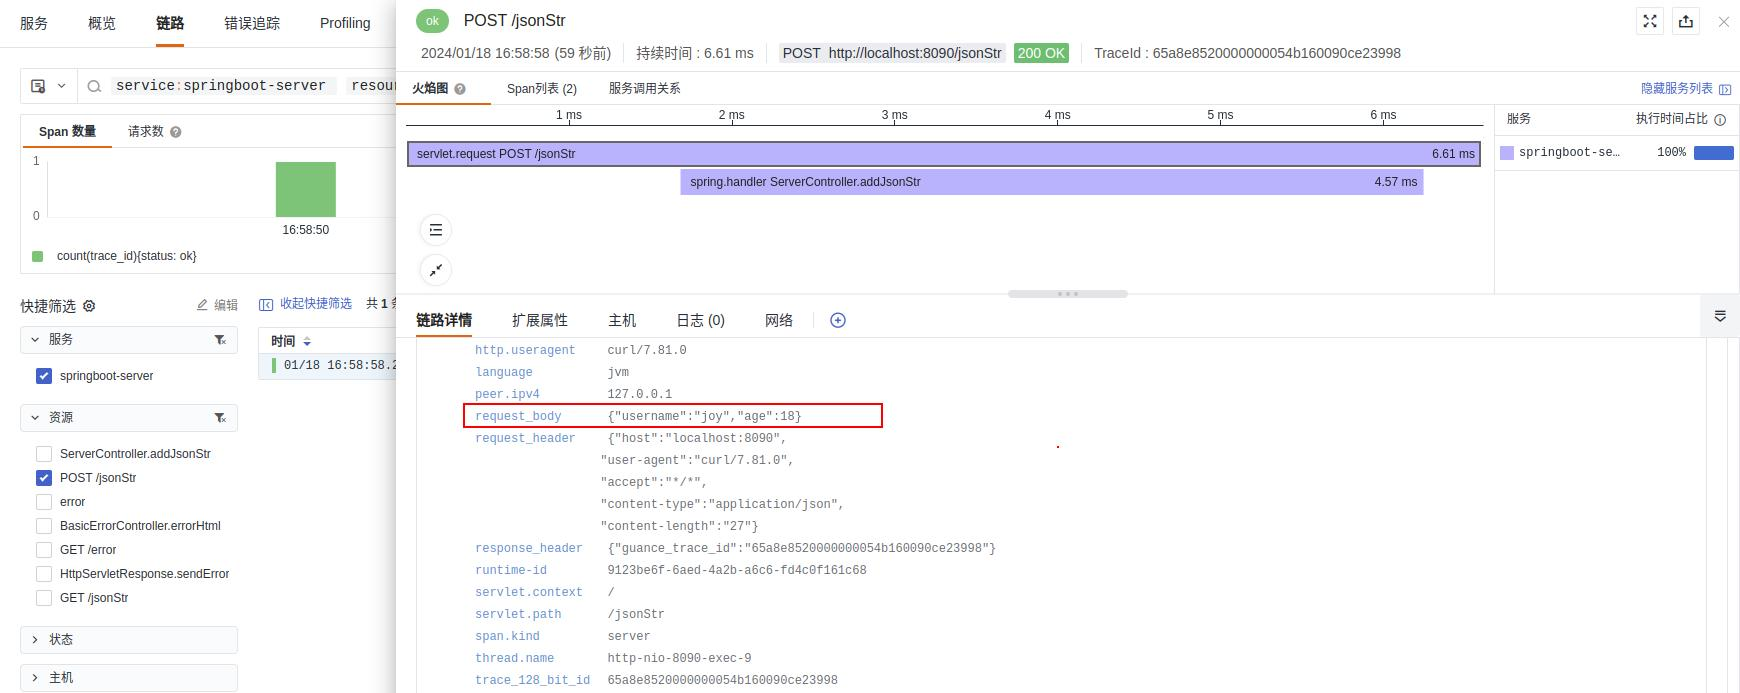Close the POST /jsonStr detail panel
This screenshot has height=693, width=1740.
click(1723, 21)
